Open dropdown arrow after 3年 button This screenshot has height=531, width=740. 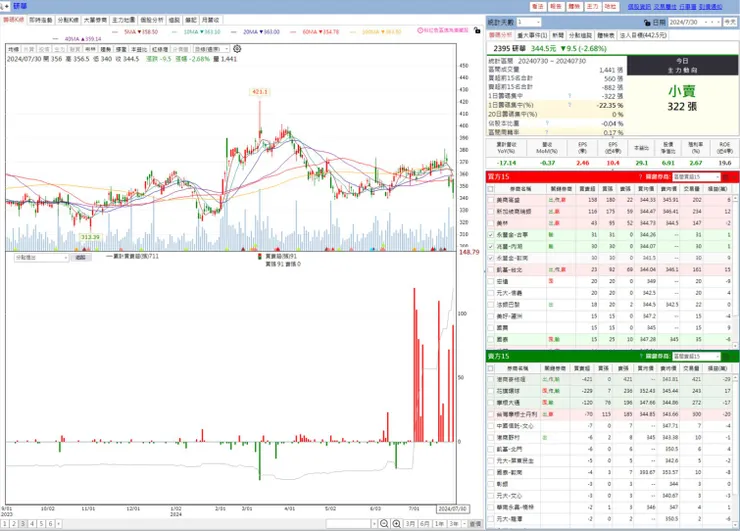(x=464, y=524)
